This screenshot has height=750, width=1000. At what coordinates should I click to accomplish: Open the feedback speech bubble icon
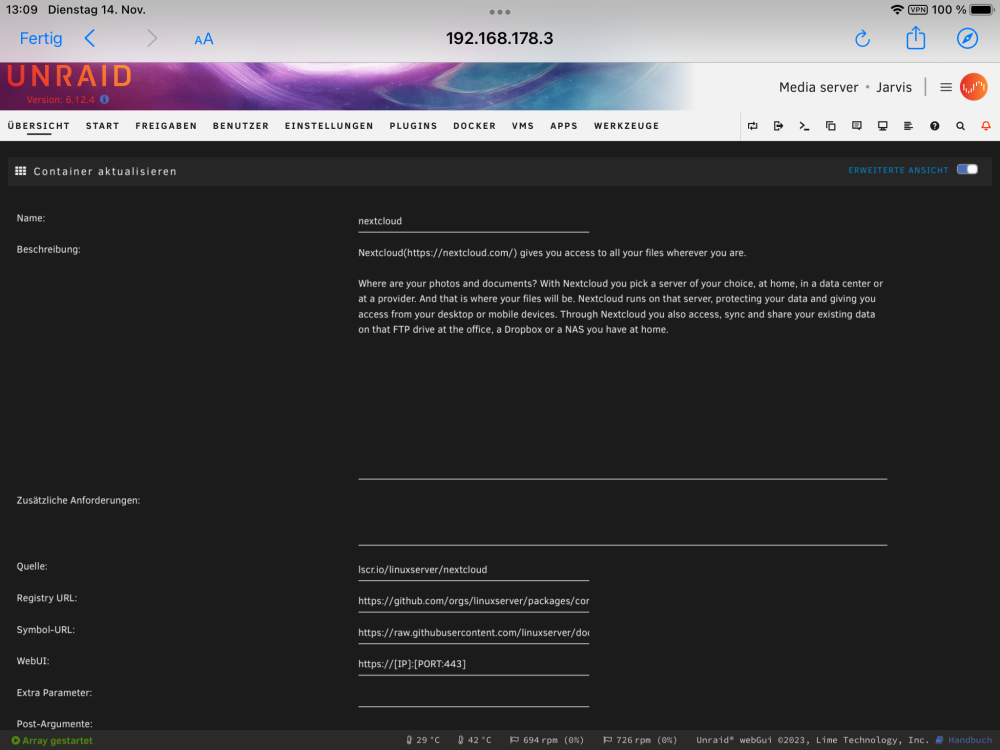coord(857,126)
